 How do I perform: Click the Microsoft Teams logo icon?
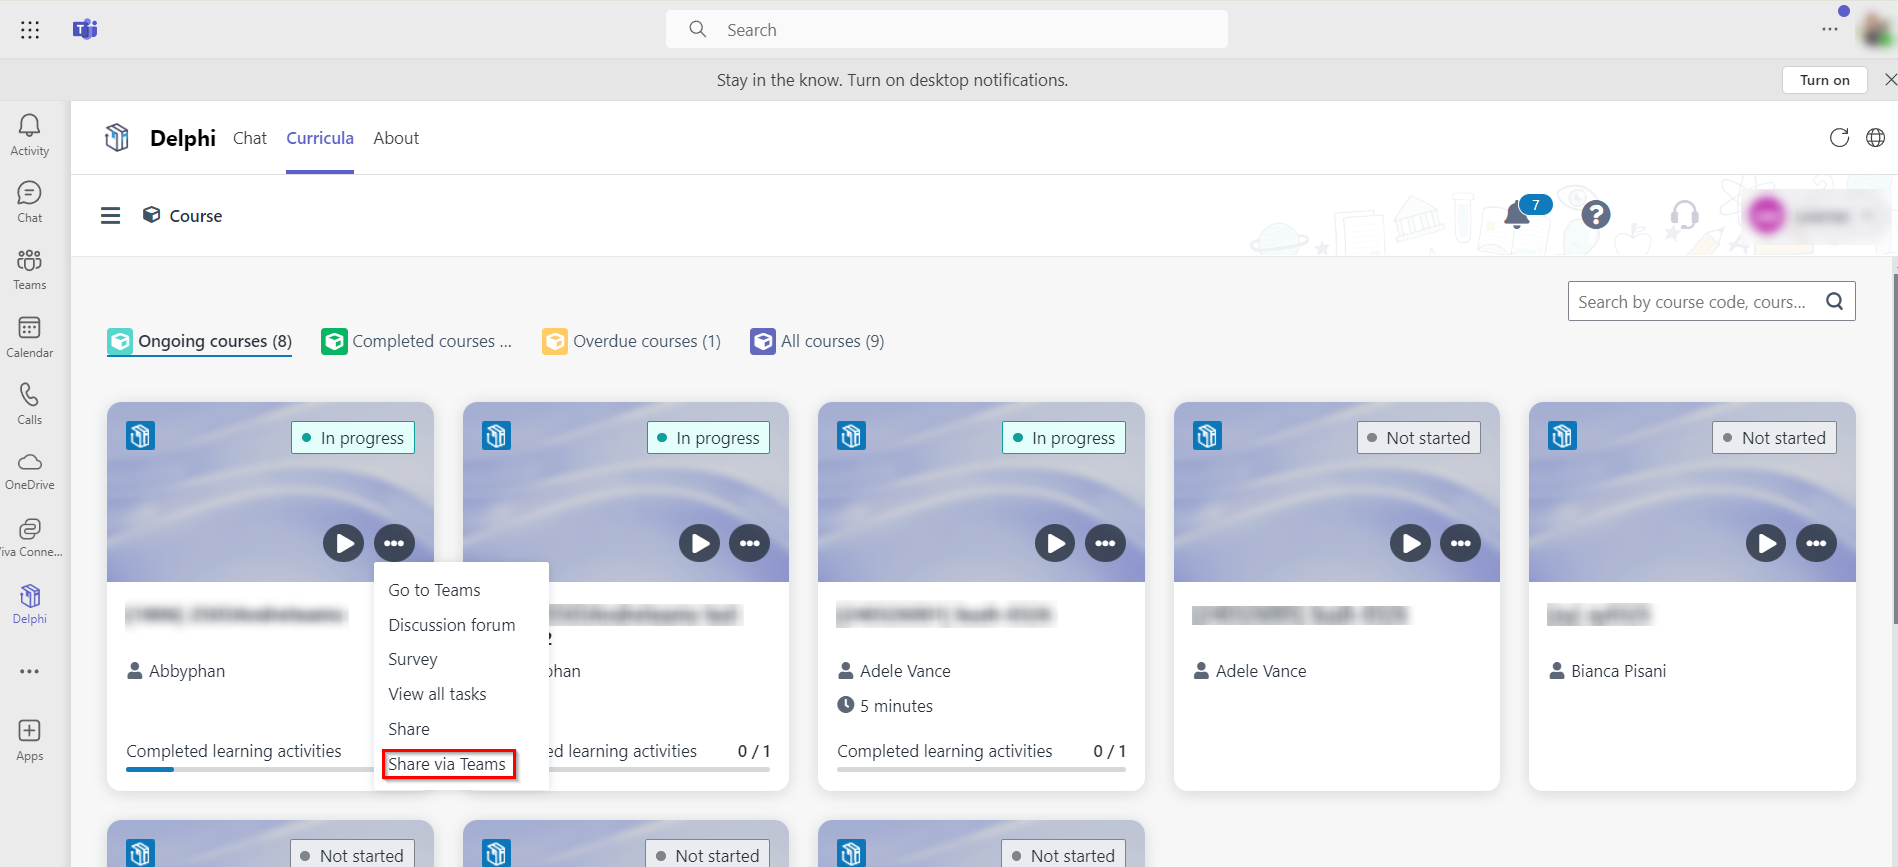point(85,30)
